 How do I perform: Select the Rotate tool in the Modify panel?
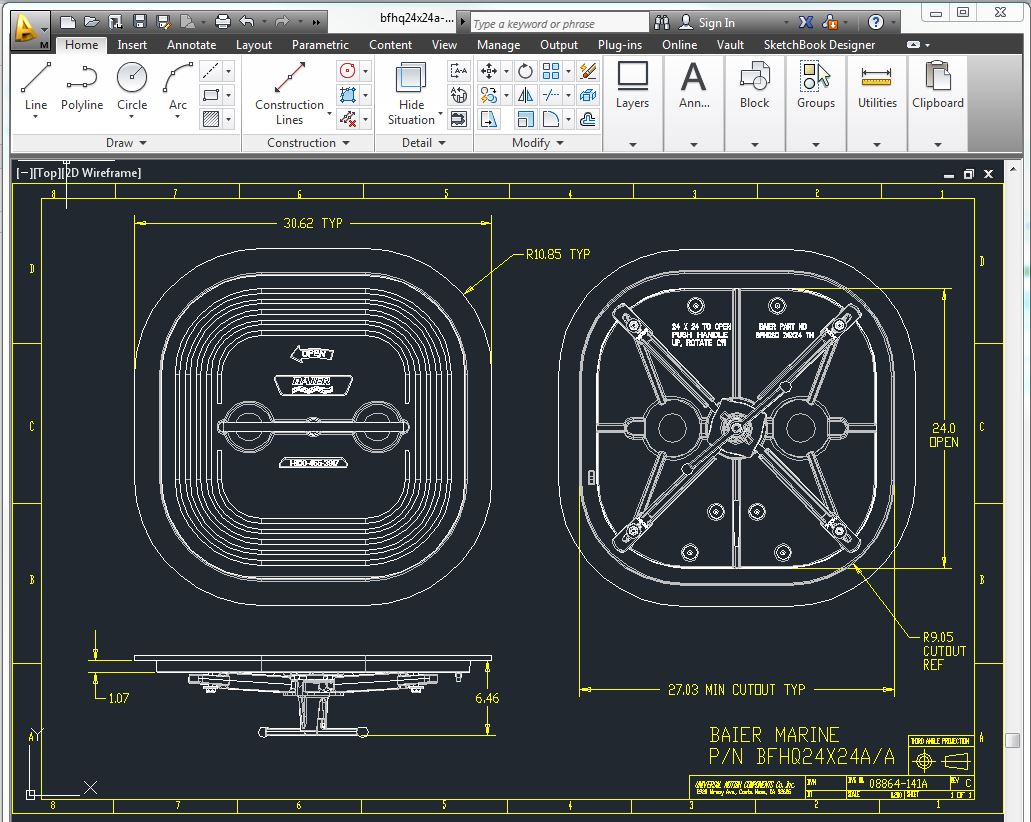point(525,70)
